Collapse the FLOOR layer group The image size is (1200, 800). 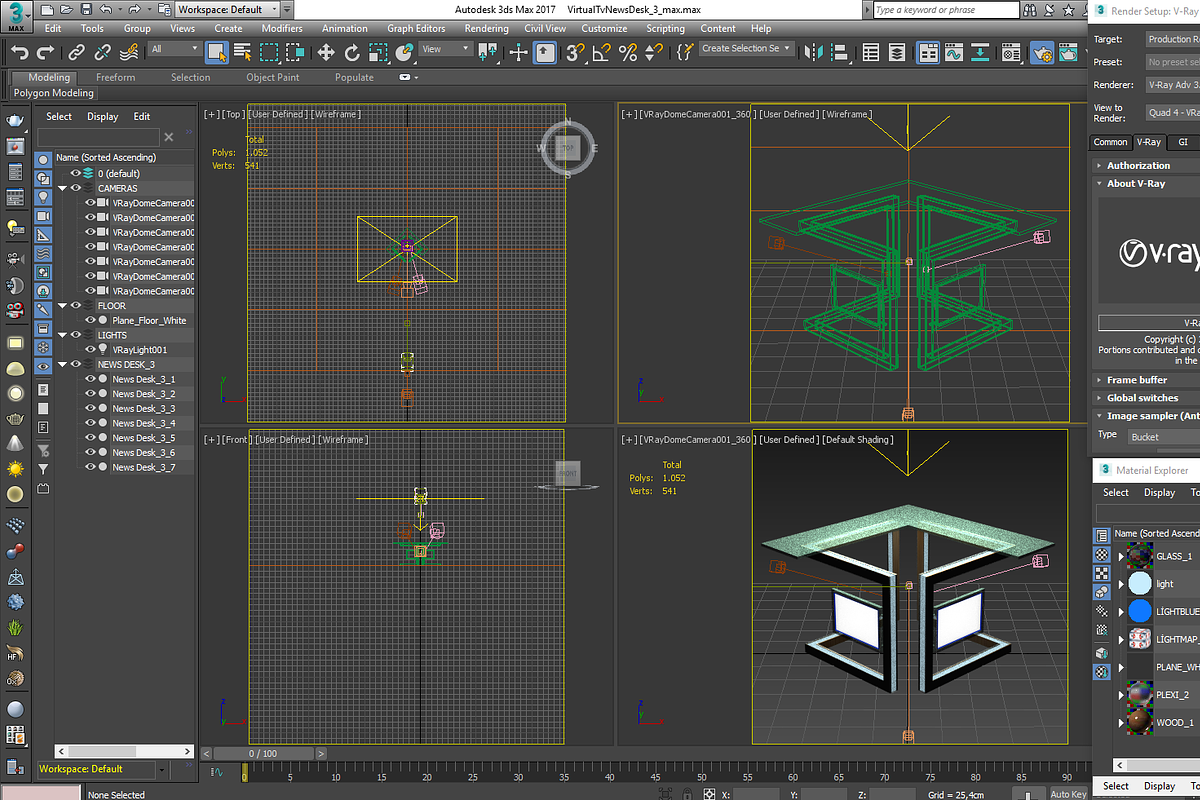coord(62,305)
